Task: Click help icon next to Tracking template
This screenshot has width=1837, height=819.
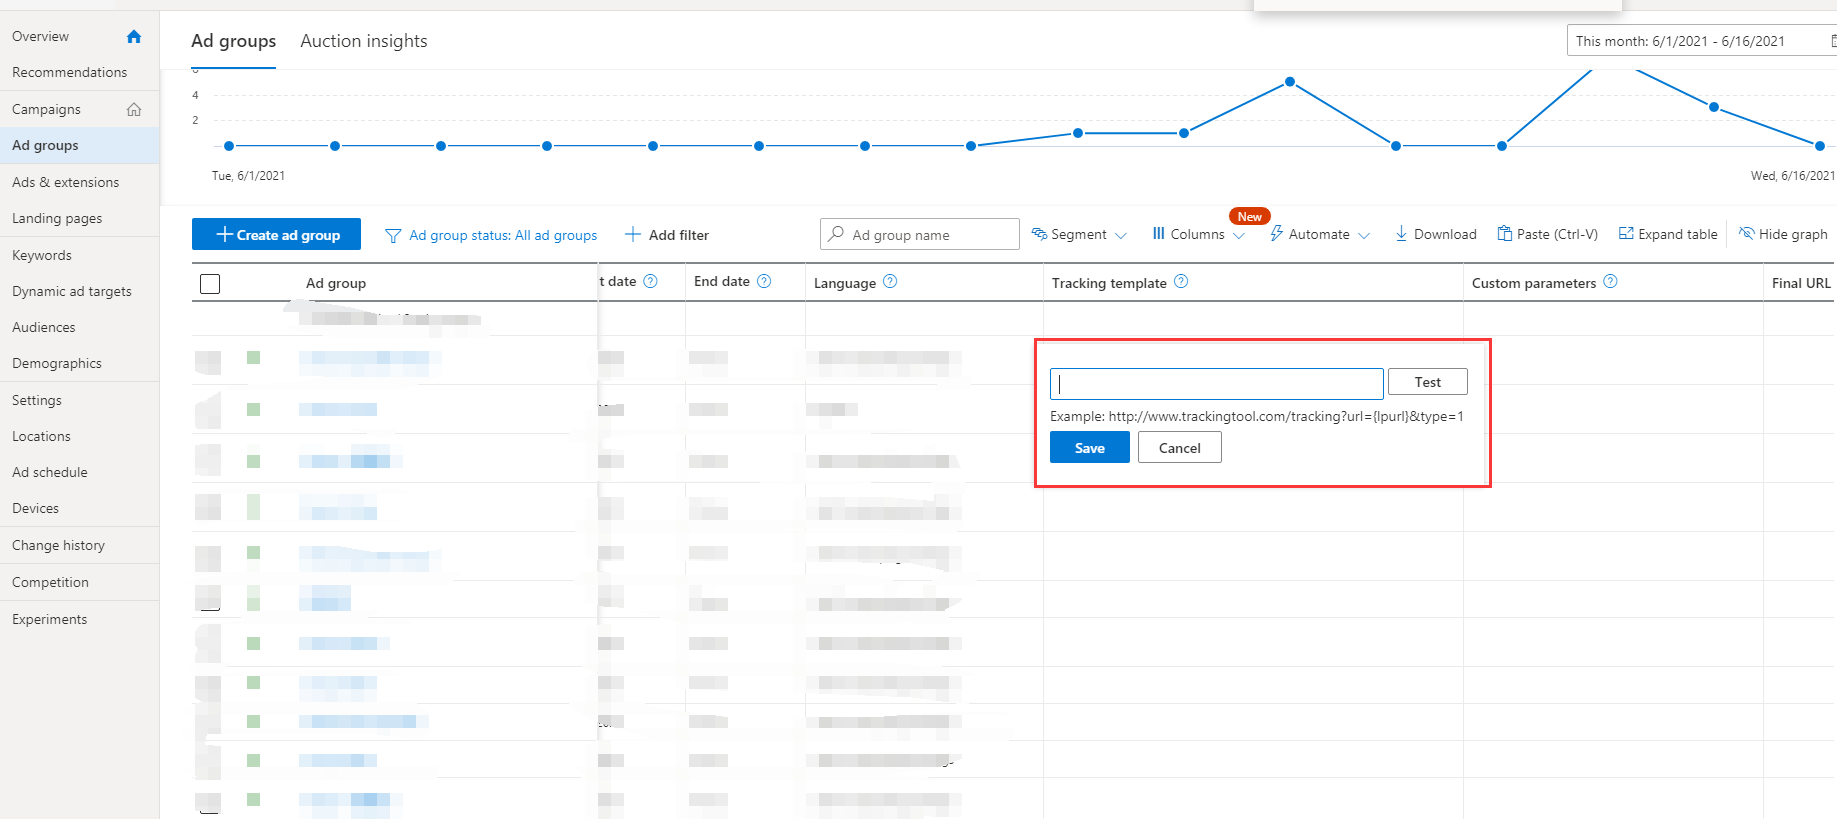Action: (1181, 282)
